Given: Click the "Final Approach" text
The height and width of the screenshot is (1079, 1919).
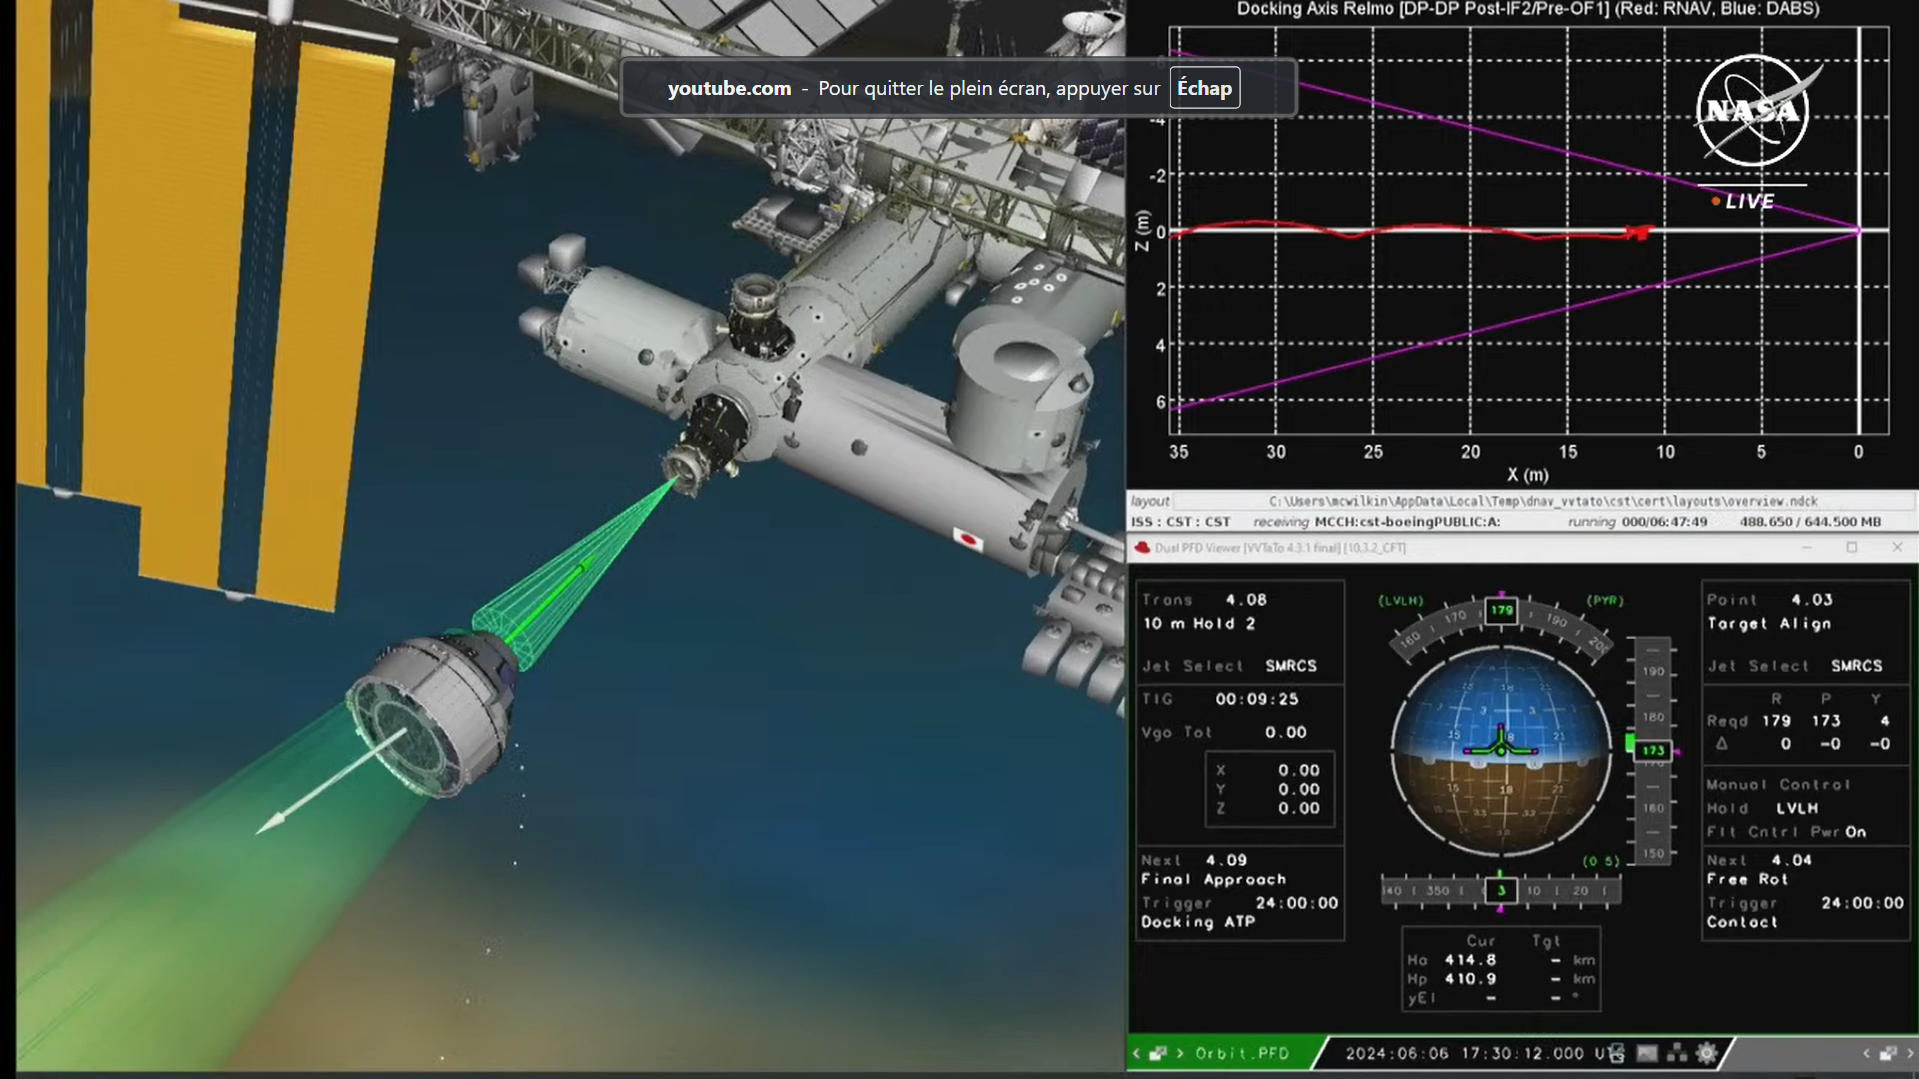Looking at the screenshot, I should 1214,879.
